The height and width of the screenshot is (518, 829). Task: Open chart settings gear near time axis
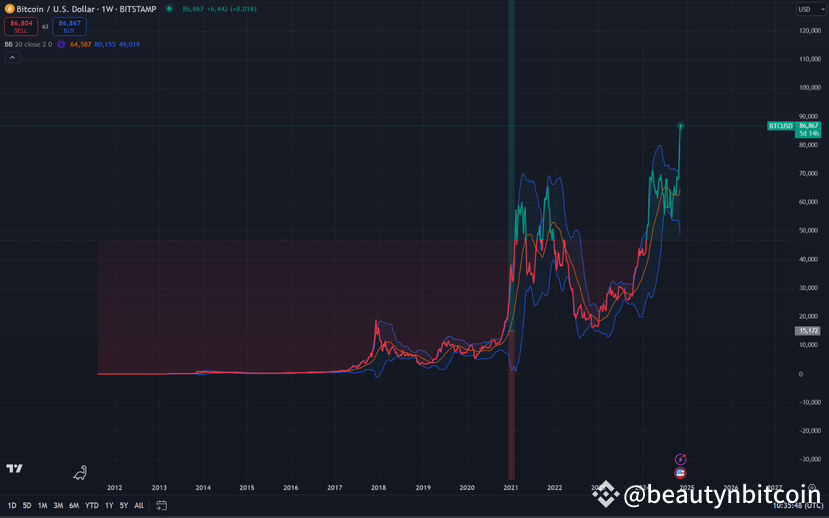812,488
